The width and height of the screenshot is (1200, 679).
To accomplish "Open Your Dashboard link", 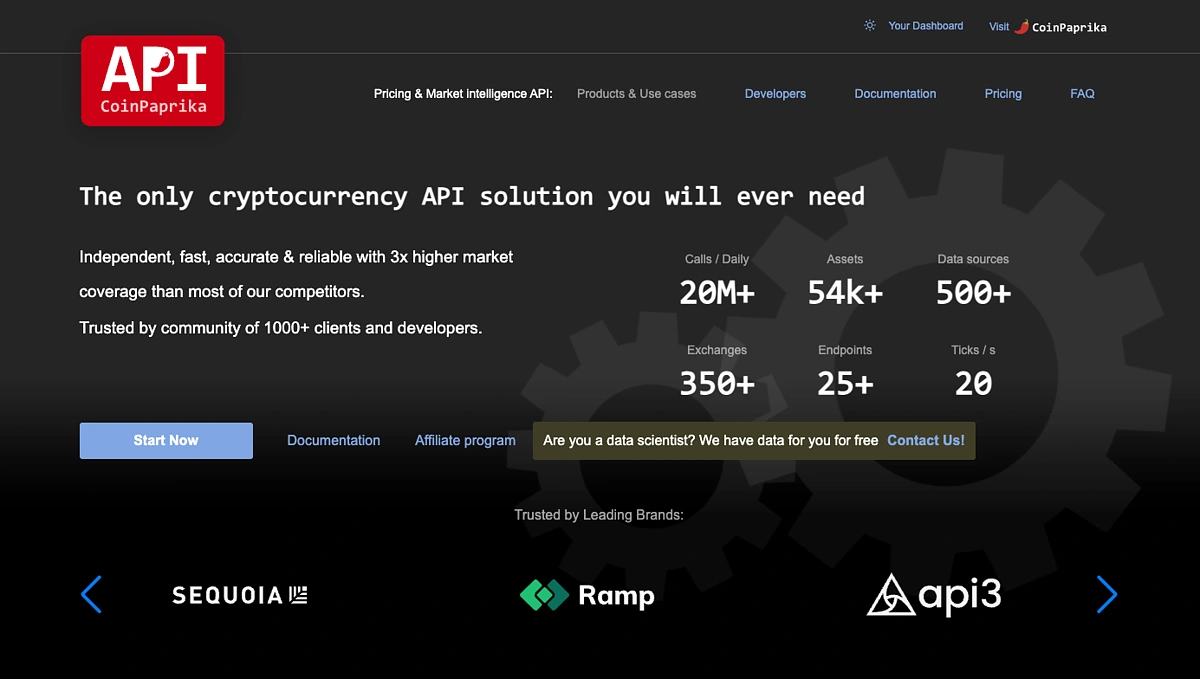I will pyautogui.click(x=925, y=26).
